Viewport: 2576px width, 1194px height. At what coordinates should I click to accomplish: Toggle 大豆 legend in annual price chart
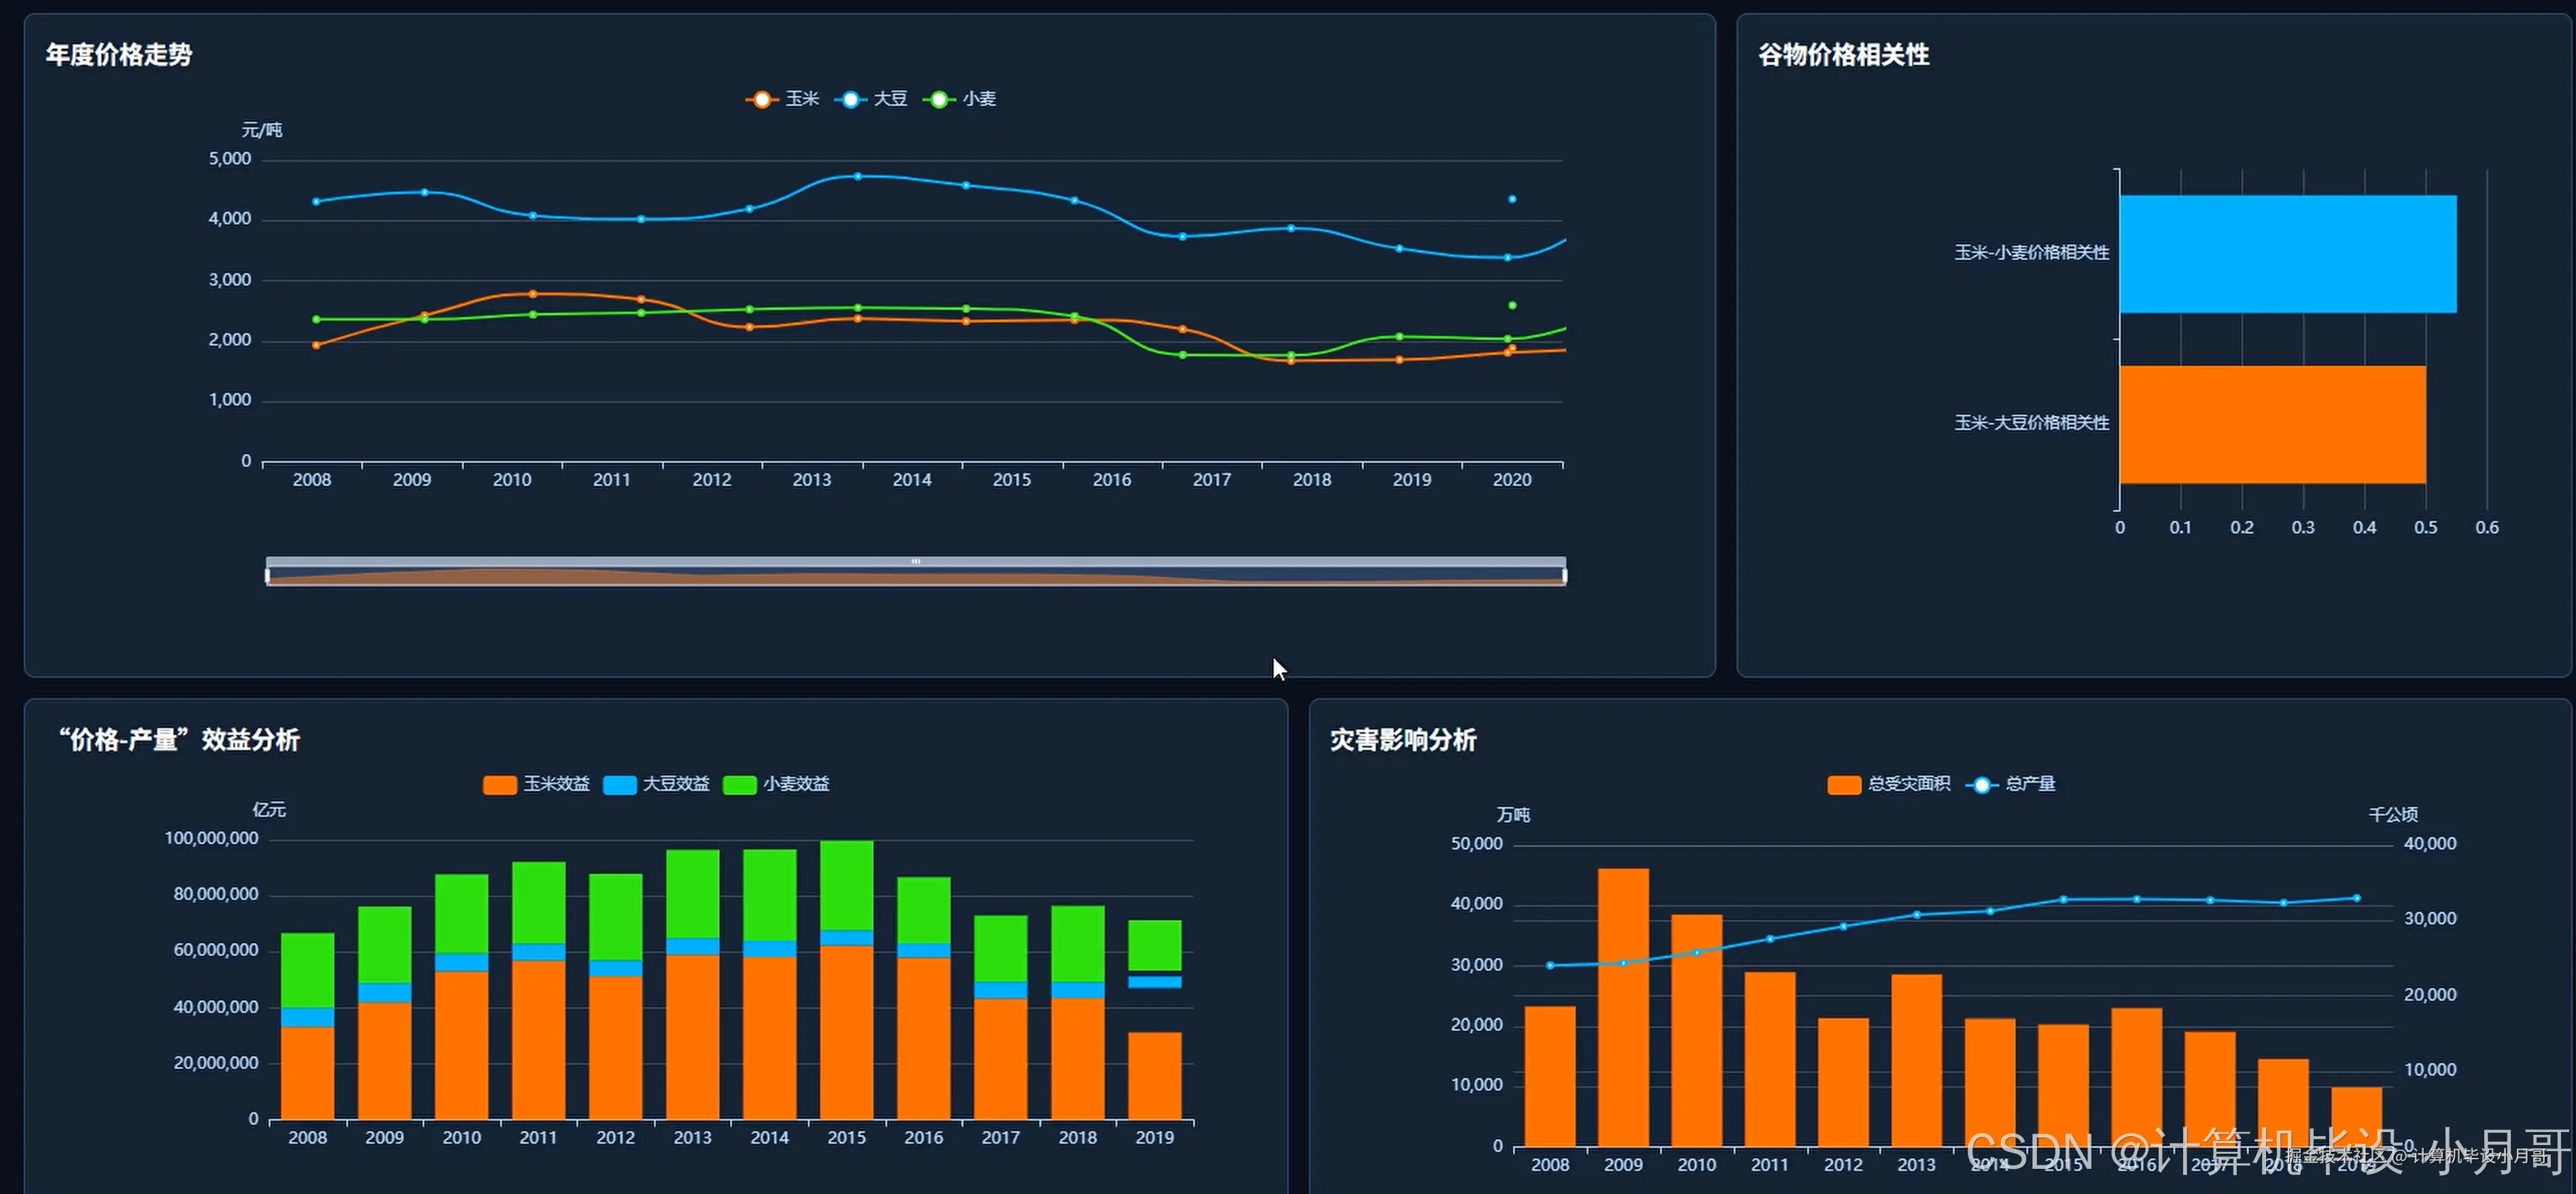click(850, 99)
